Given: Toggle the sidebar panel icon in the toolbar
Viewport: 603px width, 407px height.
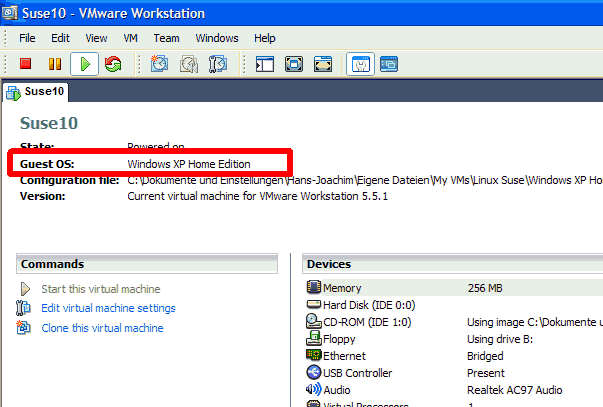Looking at the screenshot, I should click(x=265, y=64).
